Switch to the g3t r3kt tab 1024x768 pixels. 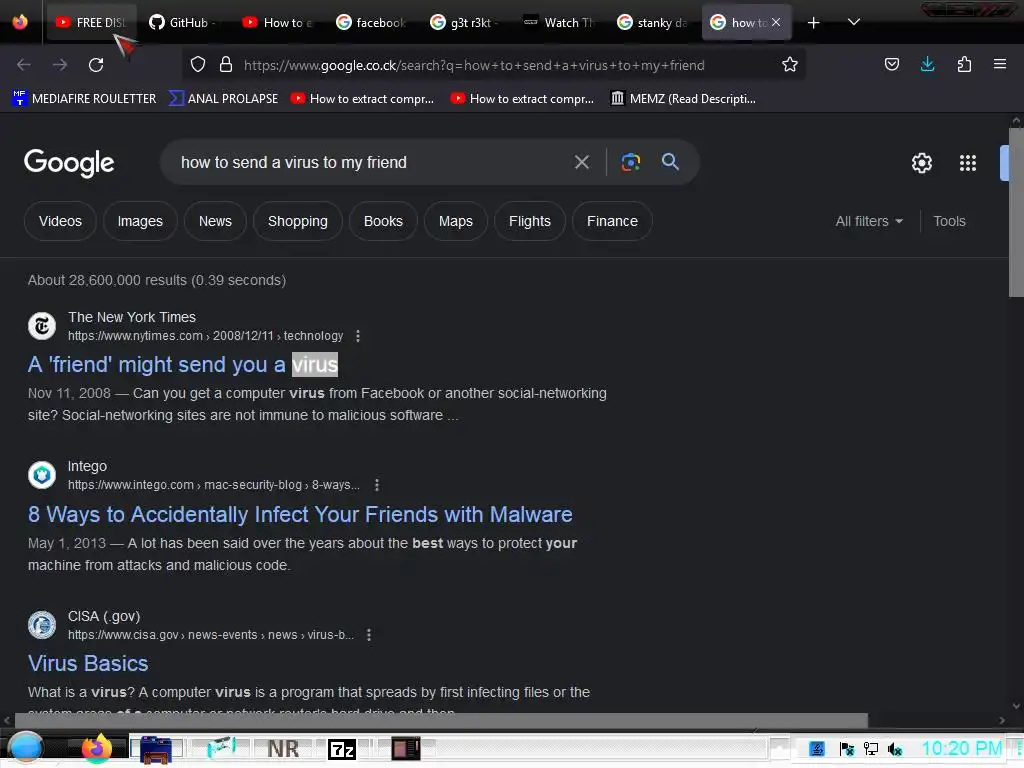tap(466, 23)
